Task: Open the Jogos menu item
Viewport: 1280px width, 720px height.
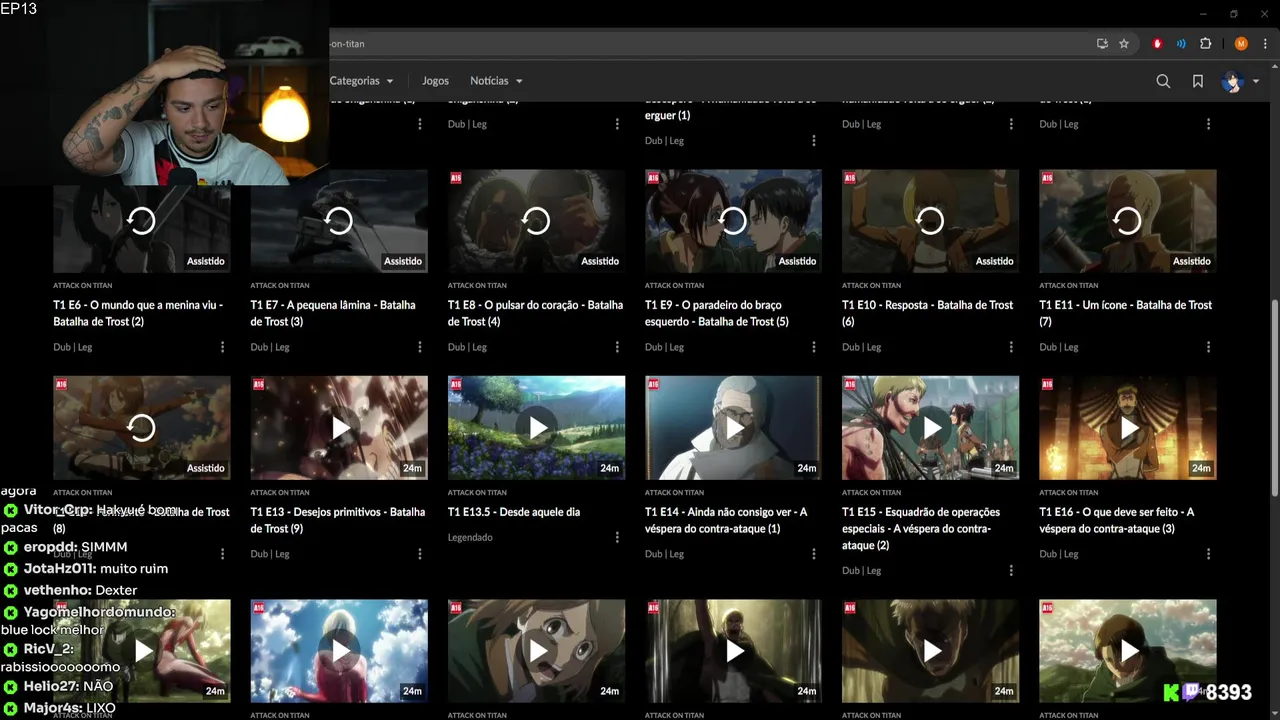Action: 435,81
